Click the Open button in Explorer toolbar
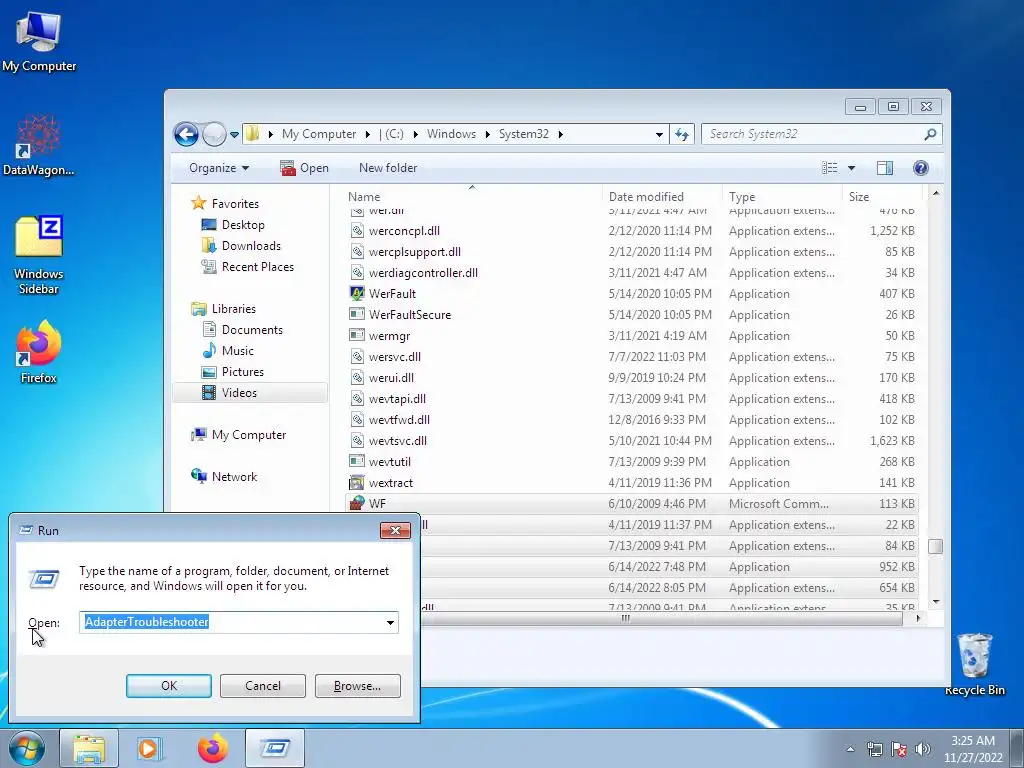Image resolution: width=1024 pixels, height=768 pixels. pos(304,168)
